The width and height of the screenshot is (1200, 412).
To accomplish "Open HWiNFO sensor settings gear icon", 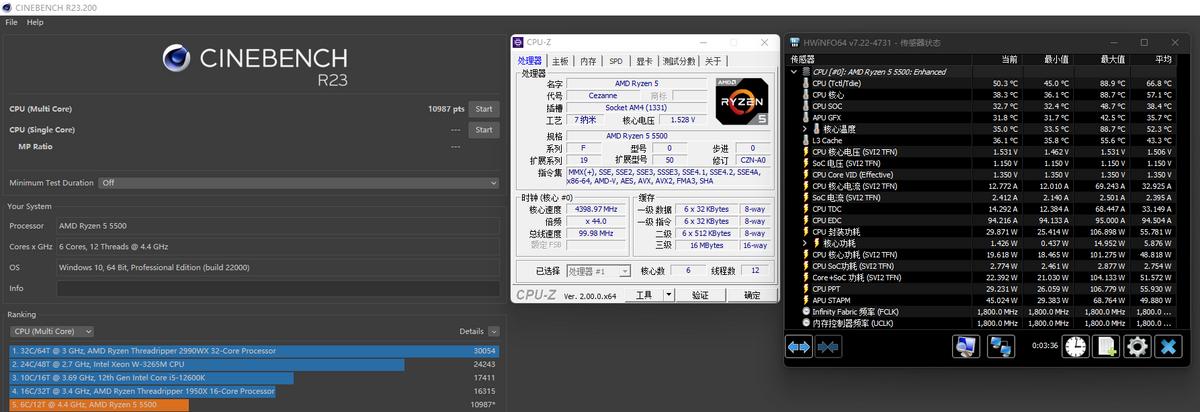I will click(x=1137, y=347).
